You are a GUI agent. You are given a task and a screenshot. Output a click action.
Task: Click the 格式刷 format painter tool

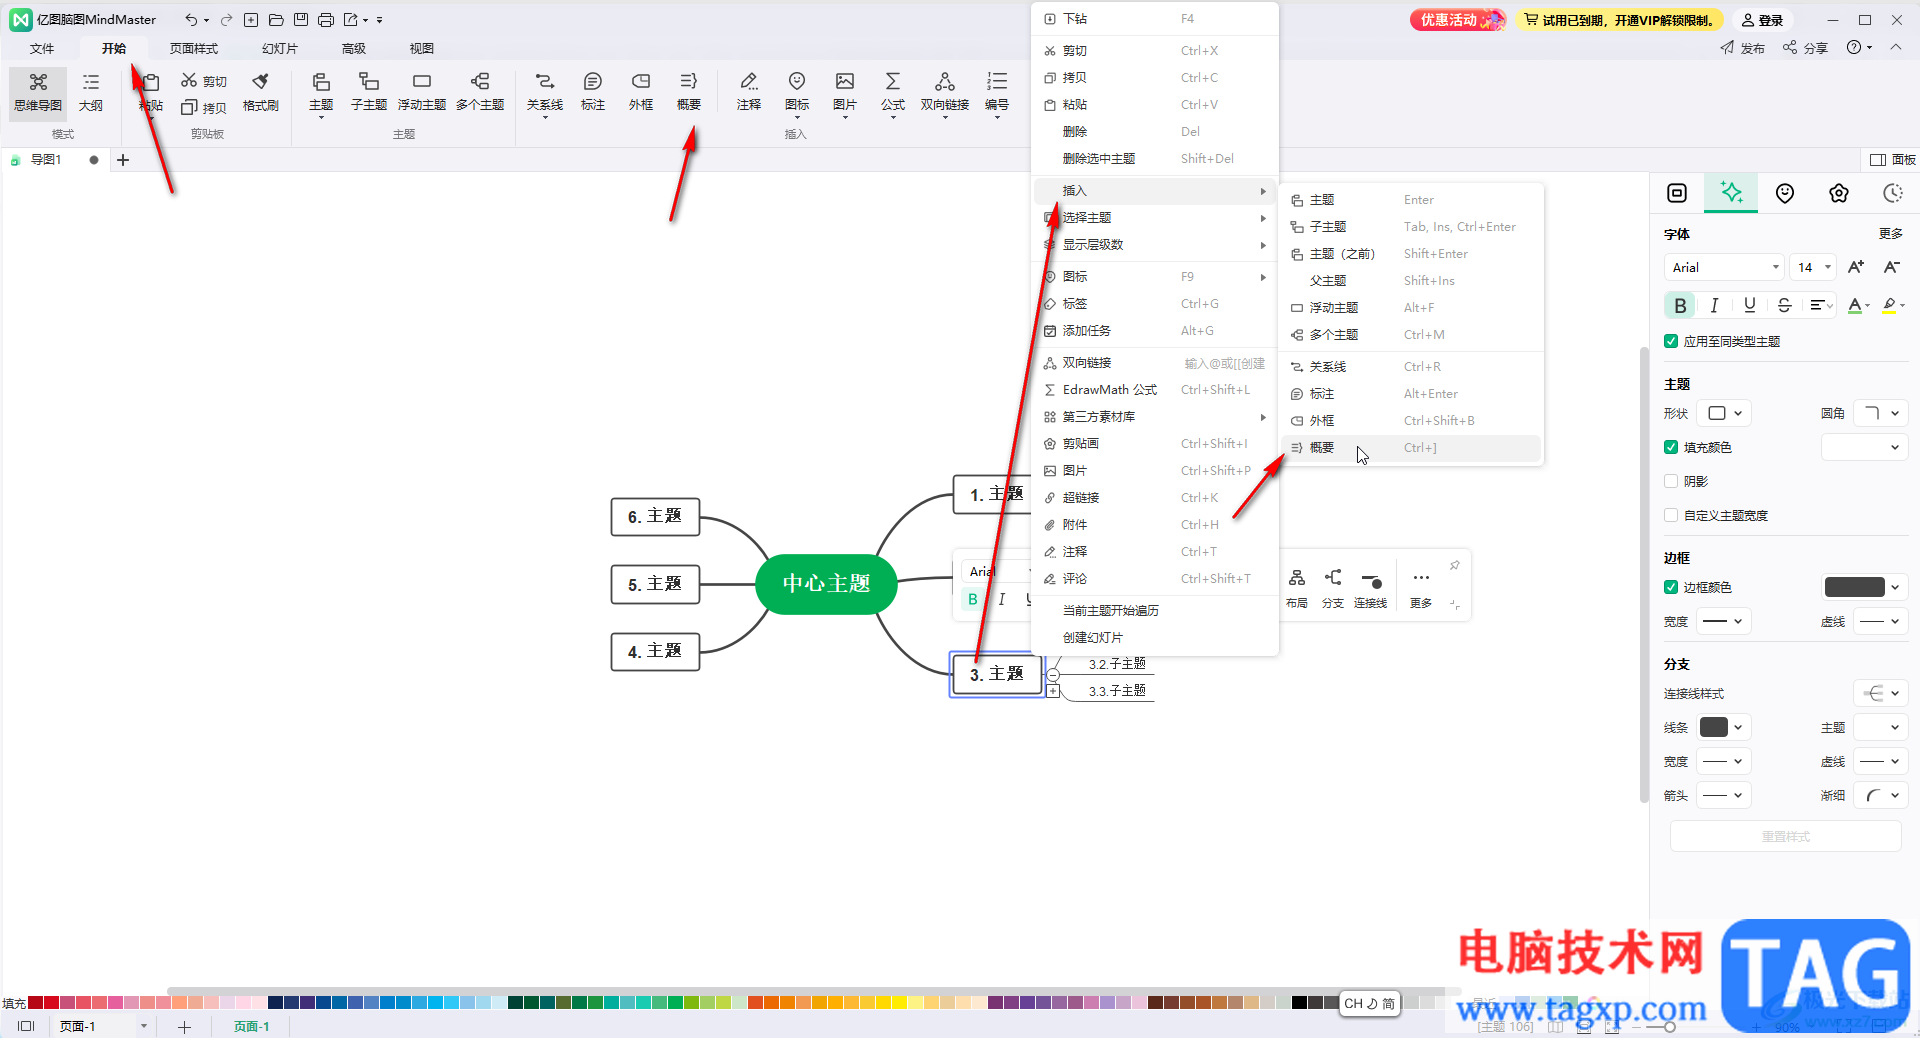261,91
